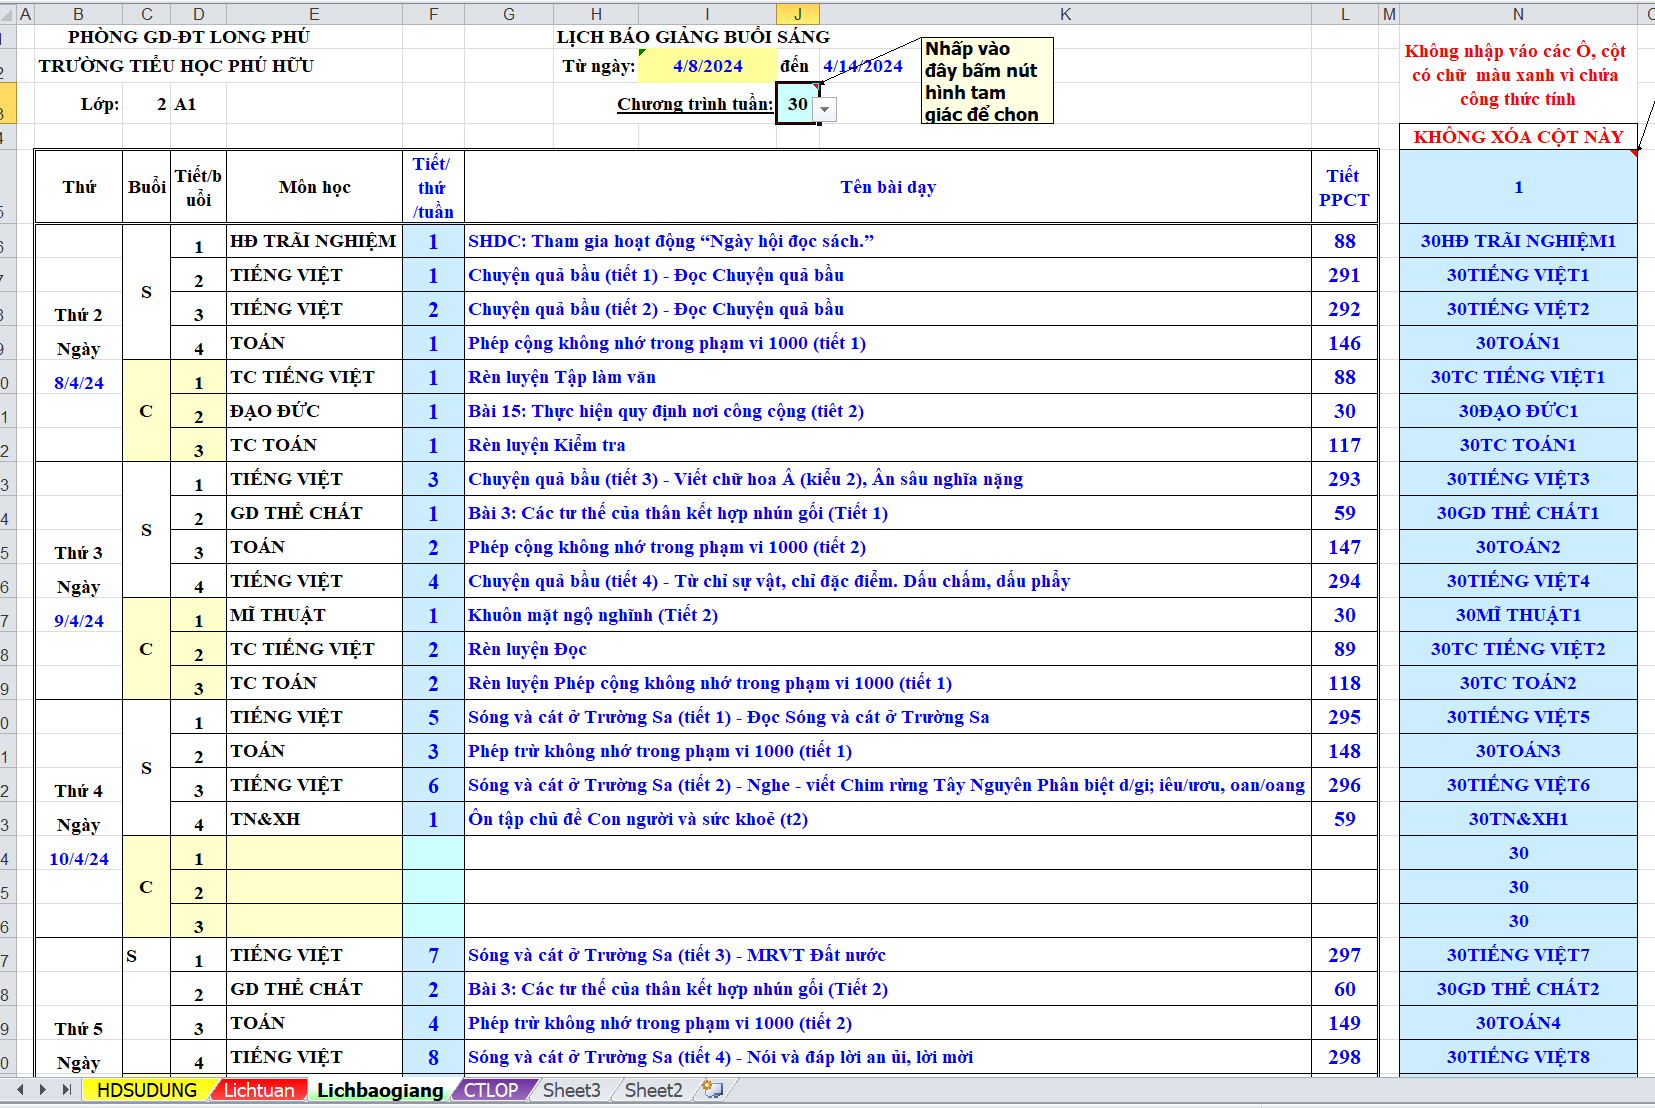Viewport: 1655px width, 1108px height.
Task: Select the week number cell showing 30
Action: pos(797,104)
